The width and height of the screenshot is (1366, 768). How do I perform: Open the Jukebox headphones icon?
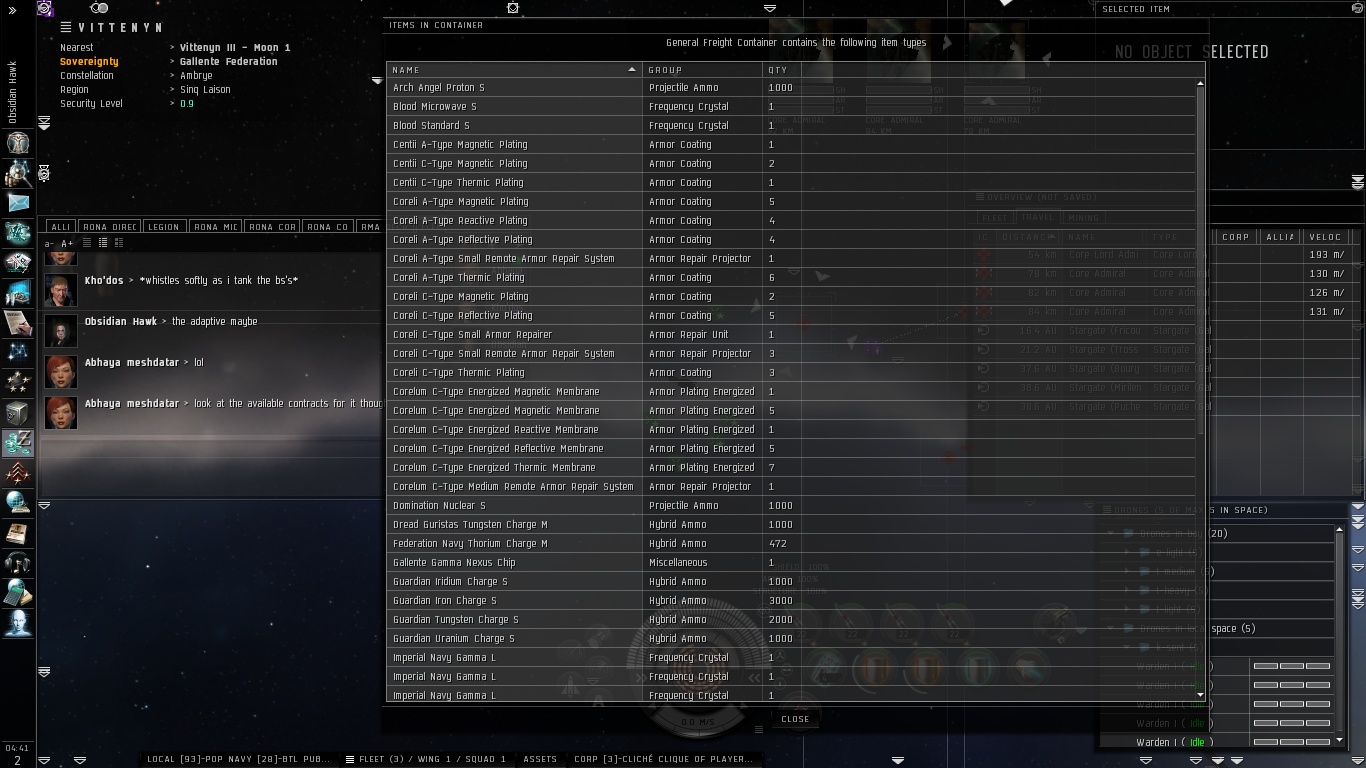tap(18, 563)
